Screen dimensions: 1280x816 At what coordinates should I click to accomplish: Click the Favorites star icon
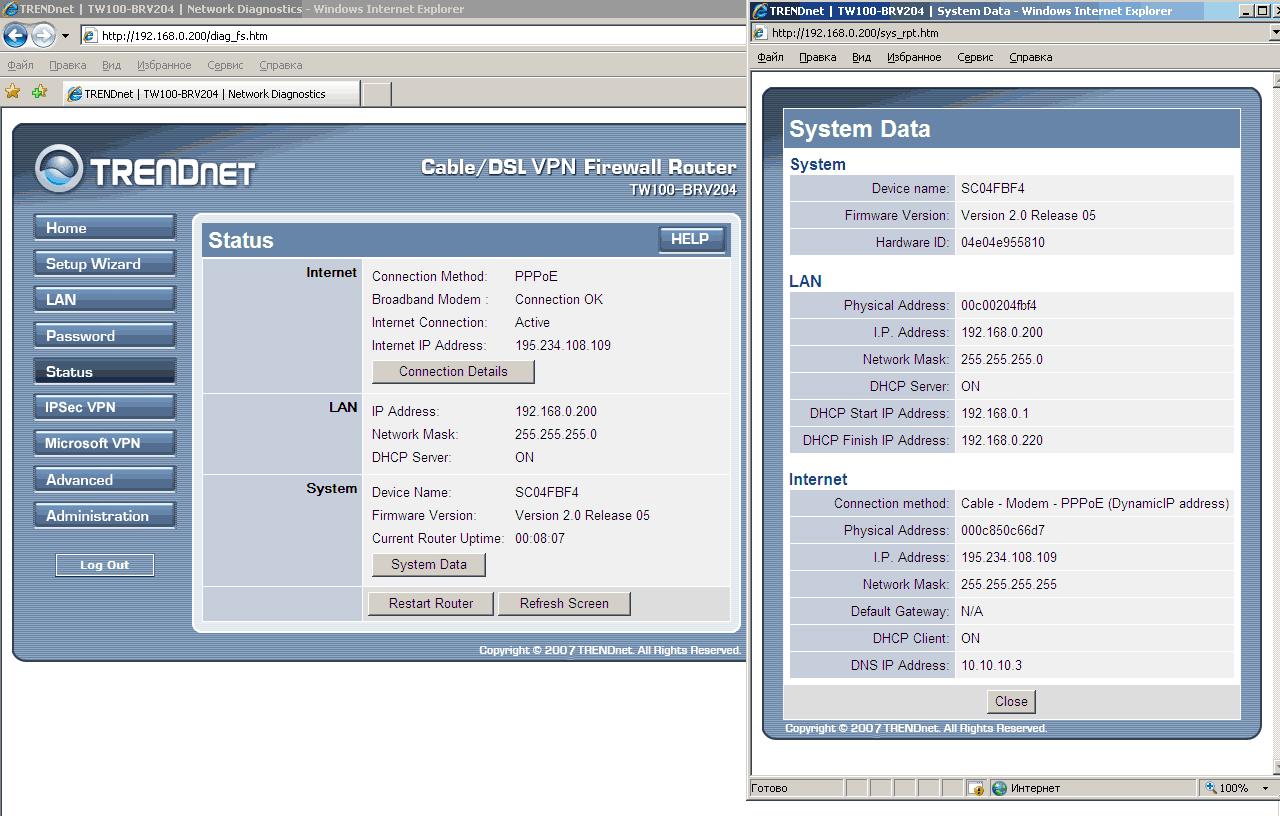pos(13,92)
